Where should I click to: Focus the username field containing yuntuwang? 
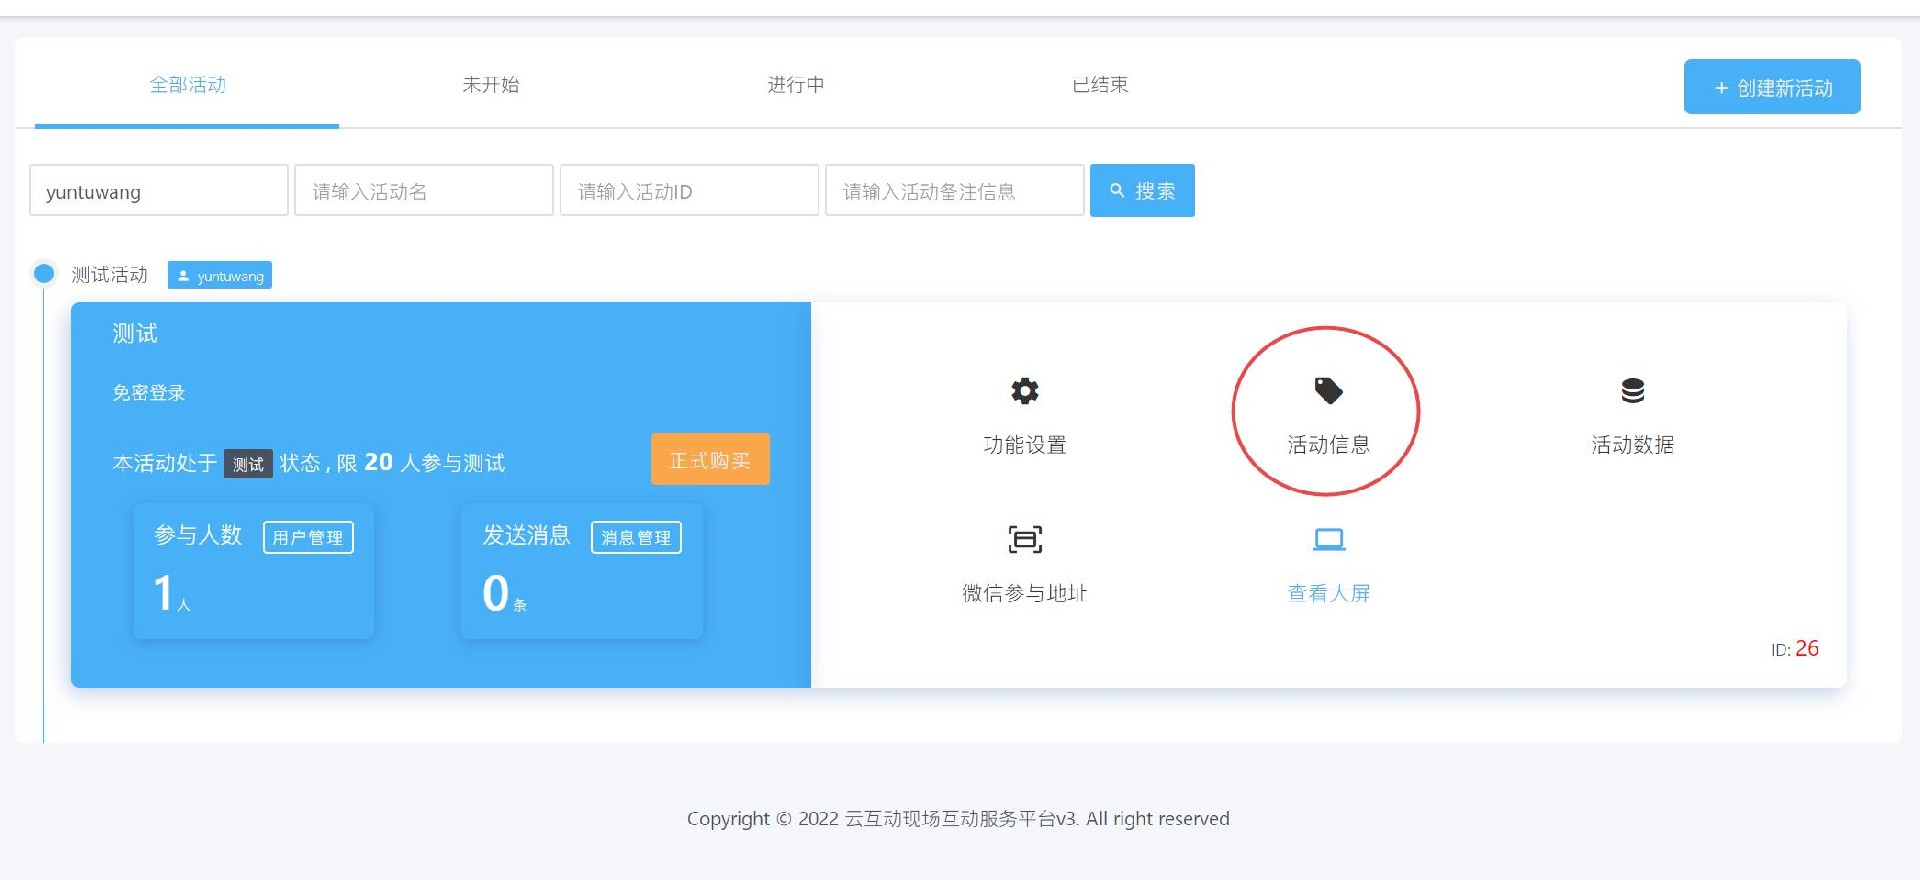(159, 191)
